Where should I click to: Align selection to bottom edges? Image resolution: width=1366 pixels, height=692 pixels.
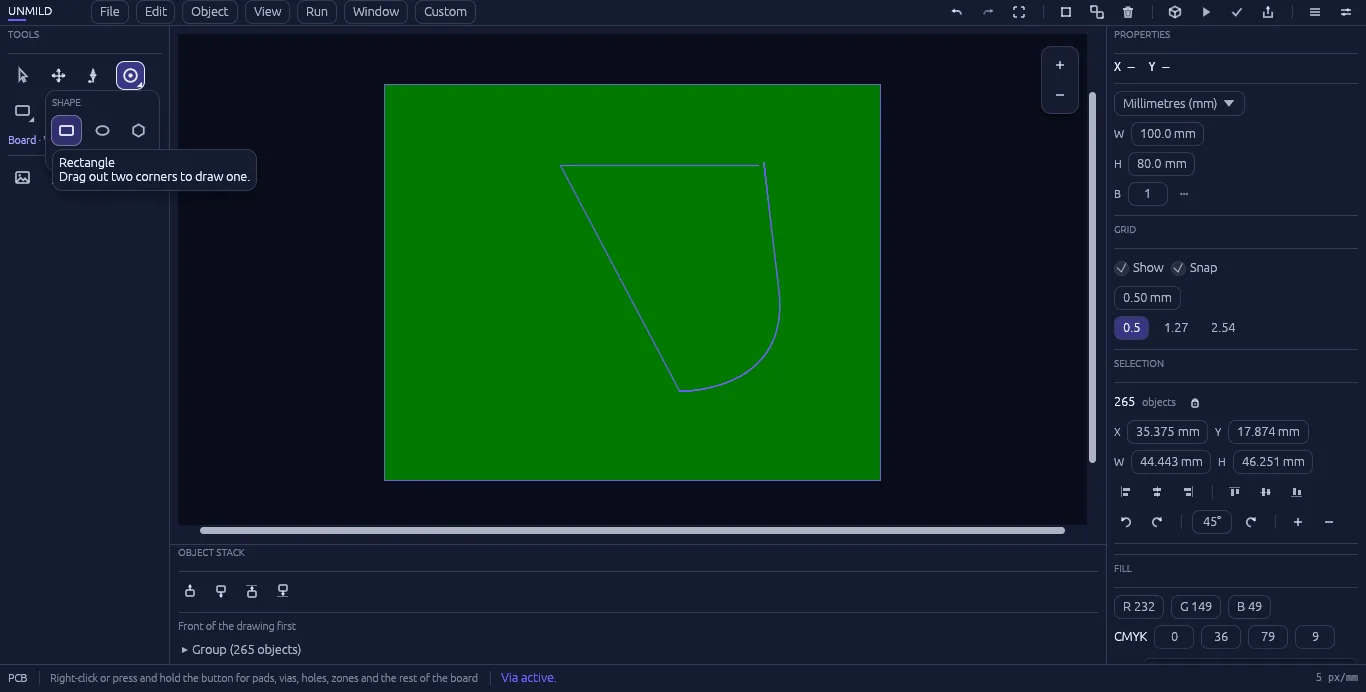tap(1297, 492)
